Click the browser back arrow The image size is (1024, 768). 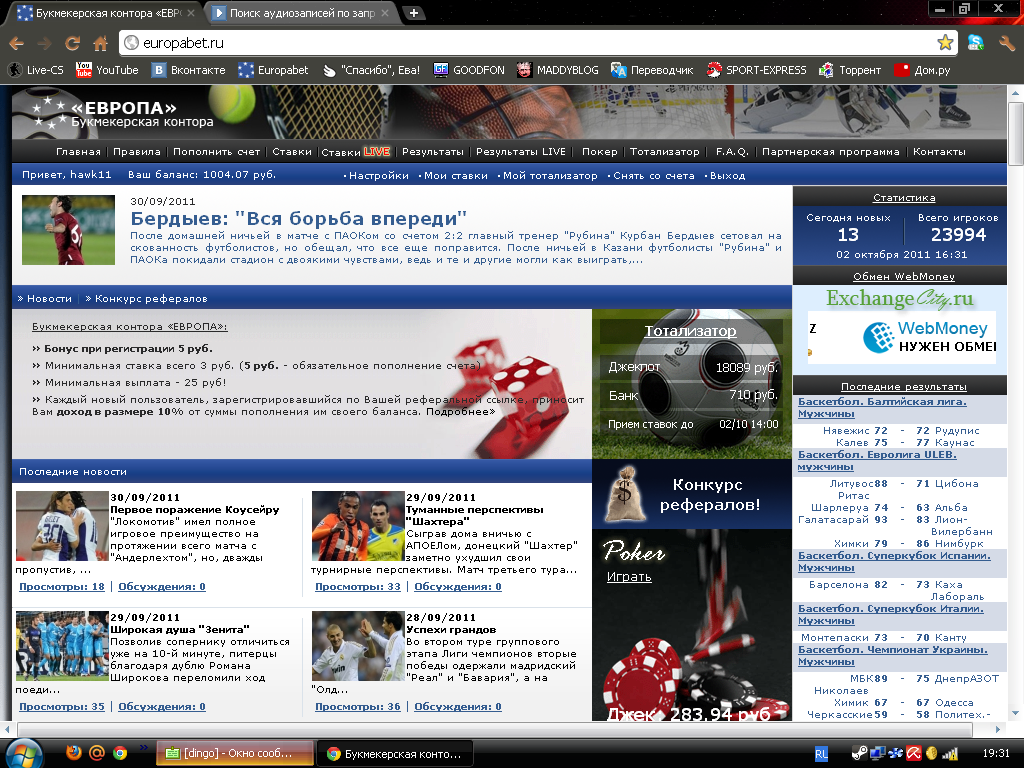point(17,43)
